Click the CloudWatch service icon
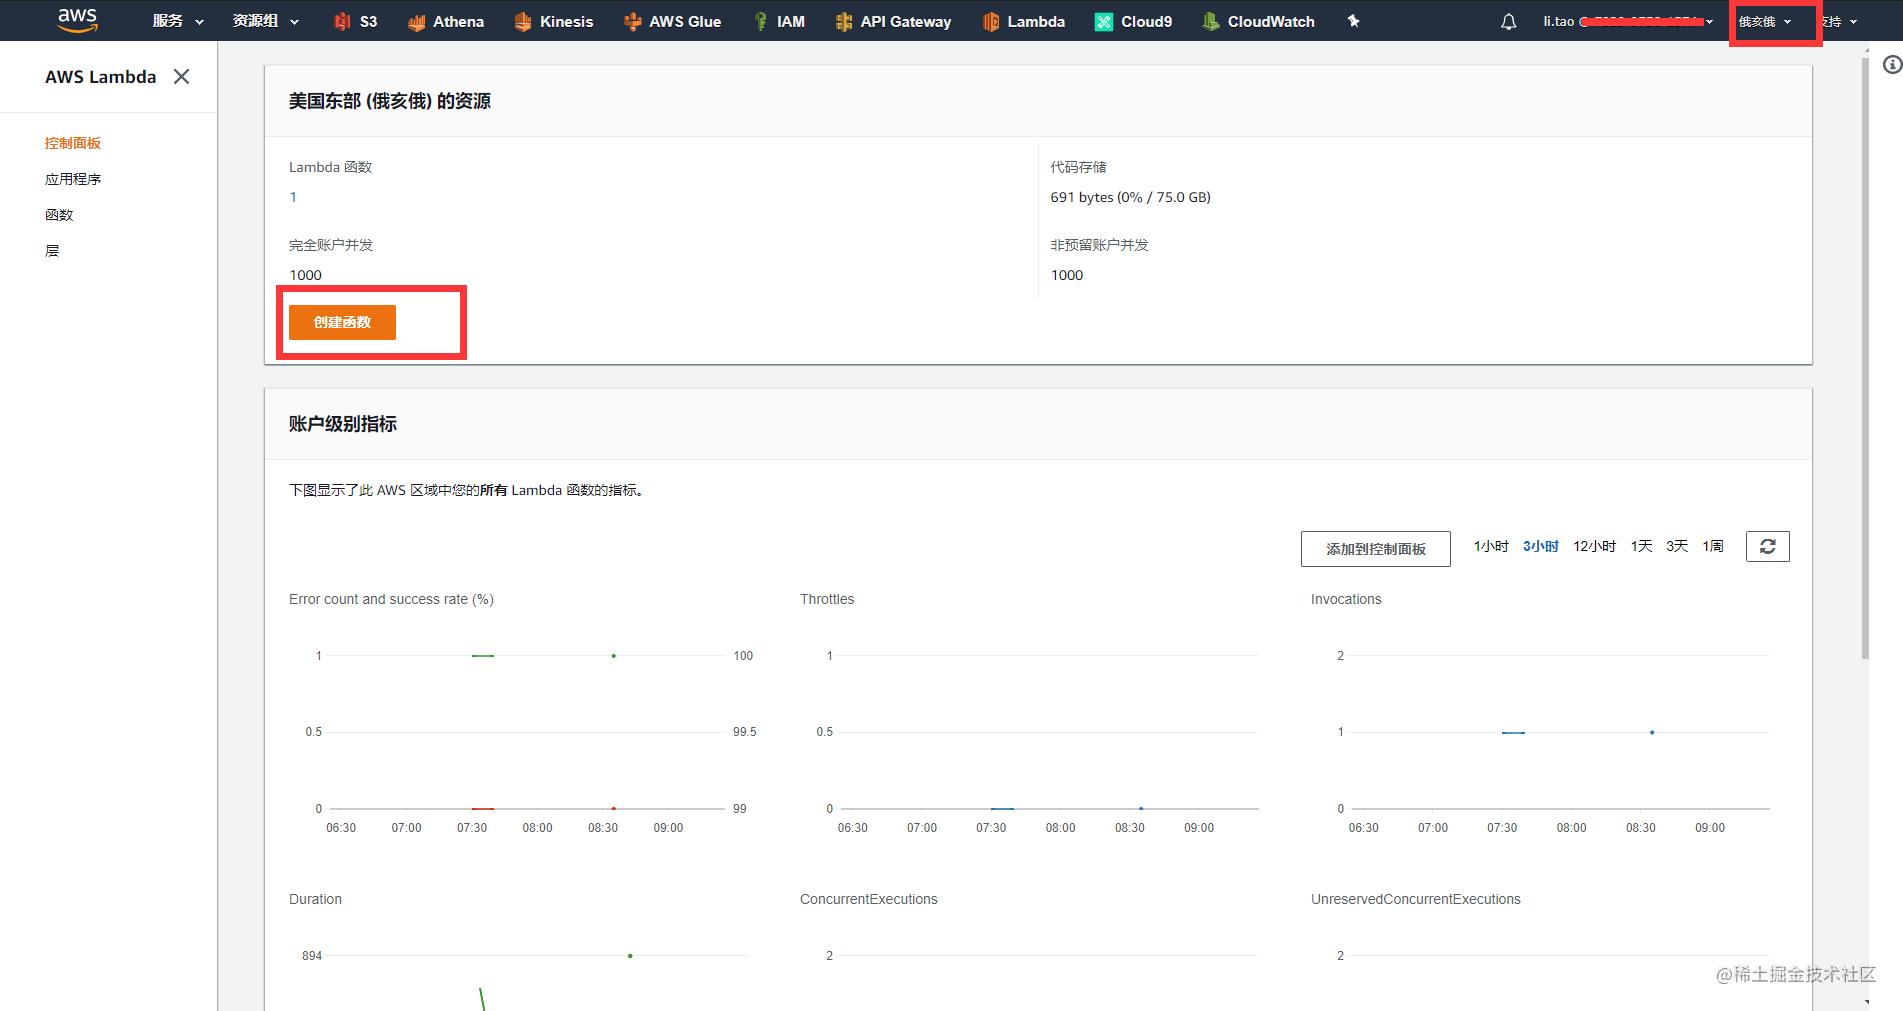Viewport: 1903px width, 1011px height. (x=1258, y=21)
